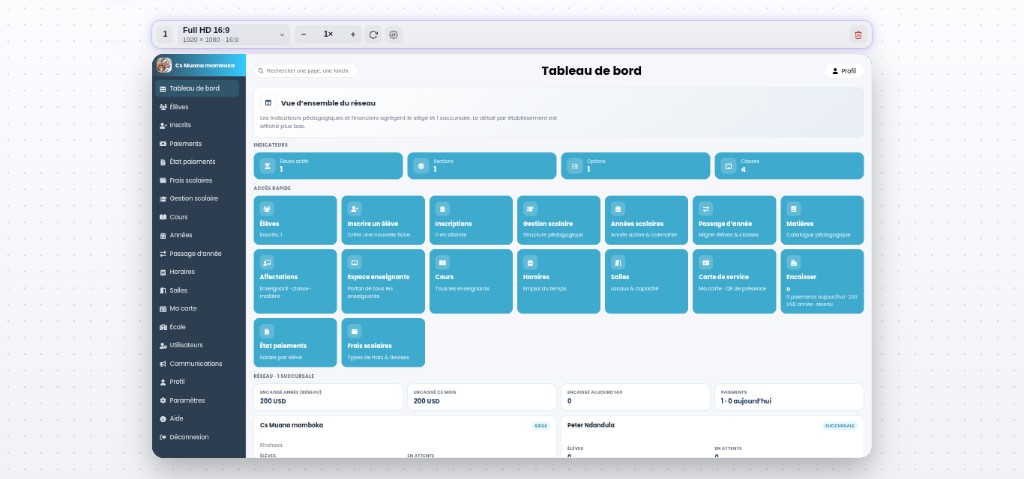This screenshot has width=1024, height=479.
Task: Click the Déconnexion logout icon
Action: (163, 437)
